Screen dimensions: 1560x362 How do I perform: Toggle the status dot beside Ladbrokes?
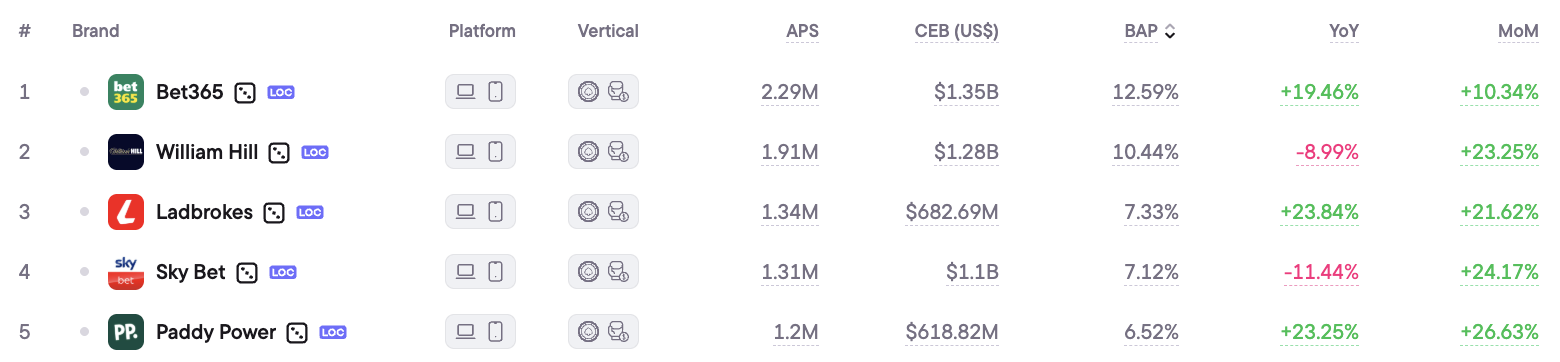click(x=85, y=212)
